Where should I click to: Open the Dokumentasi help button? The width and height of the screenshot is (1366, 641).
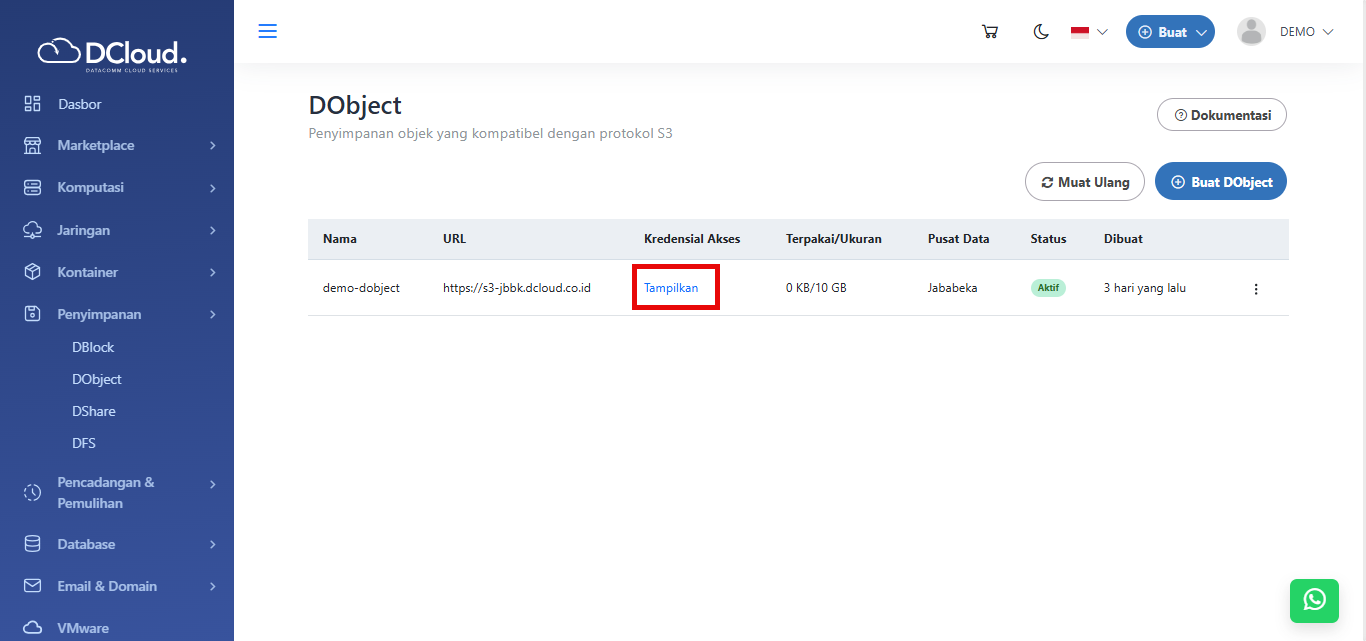1221,115
